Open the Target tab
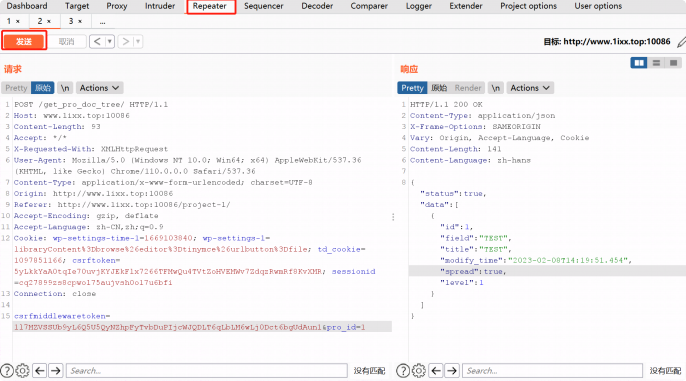Image resolution: width=686 pixels, height=381 pixels. click(77, 6)
